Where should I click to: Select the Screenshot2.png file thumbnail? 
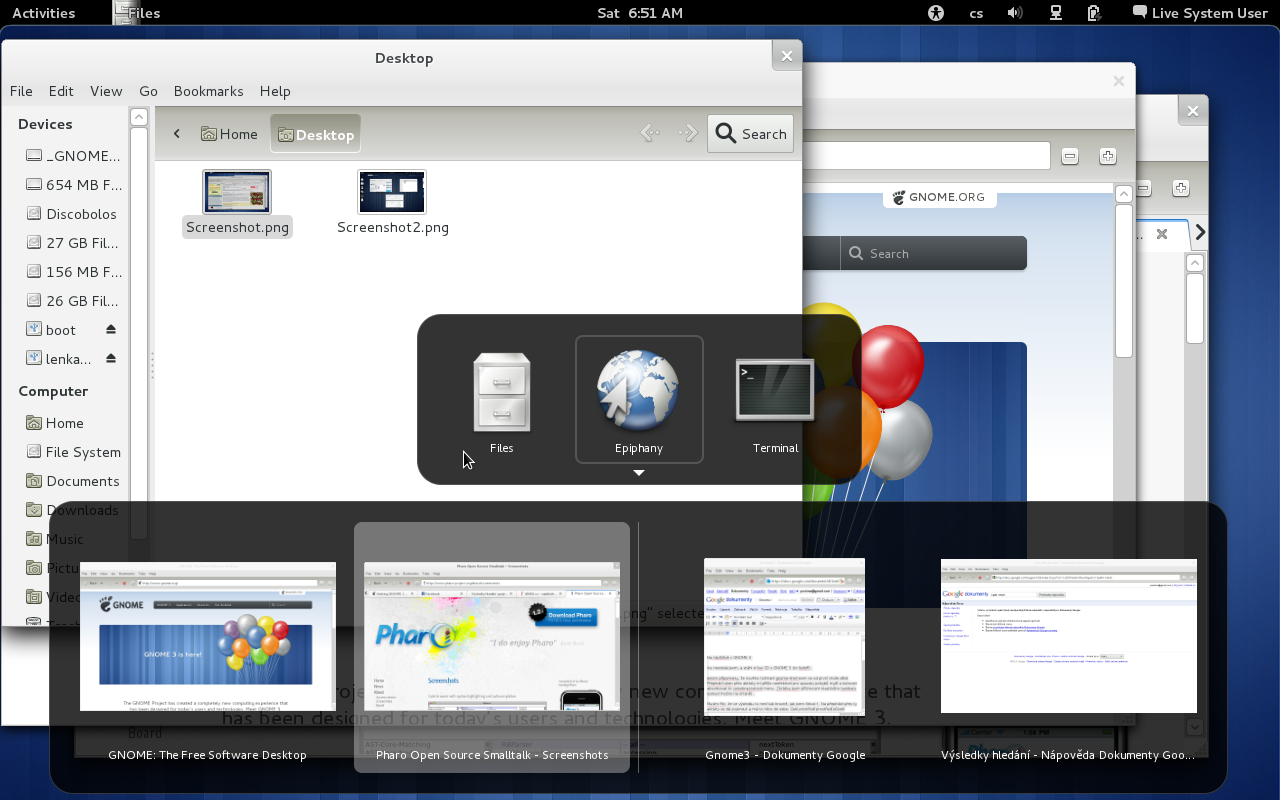pyautogui.click(x=392, y=191)
